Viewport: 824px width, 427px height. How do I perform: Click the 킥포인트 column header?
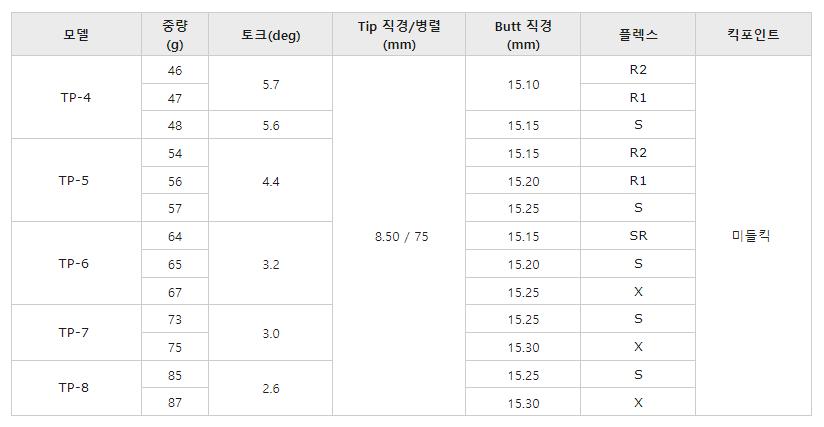click(x=753, y=35)
